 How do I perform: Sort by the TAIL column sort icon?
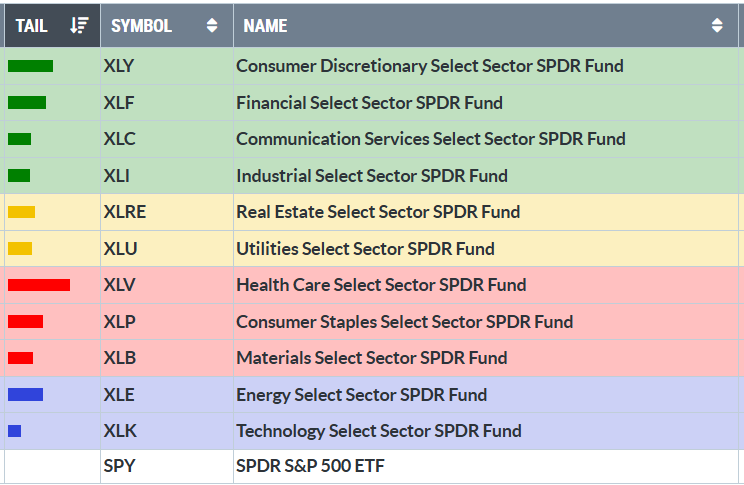point(80,26)
